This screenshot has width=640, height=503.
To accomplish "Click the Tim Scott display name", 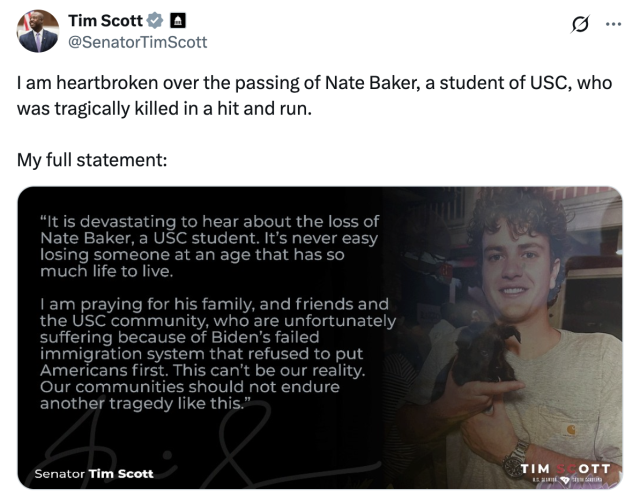I will [x=105, y=20].
